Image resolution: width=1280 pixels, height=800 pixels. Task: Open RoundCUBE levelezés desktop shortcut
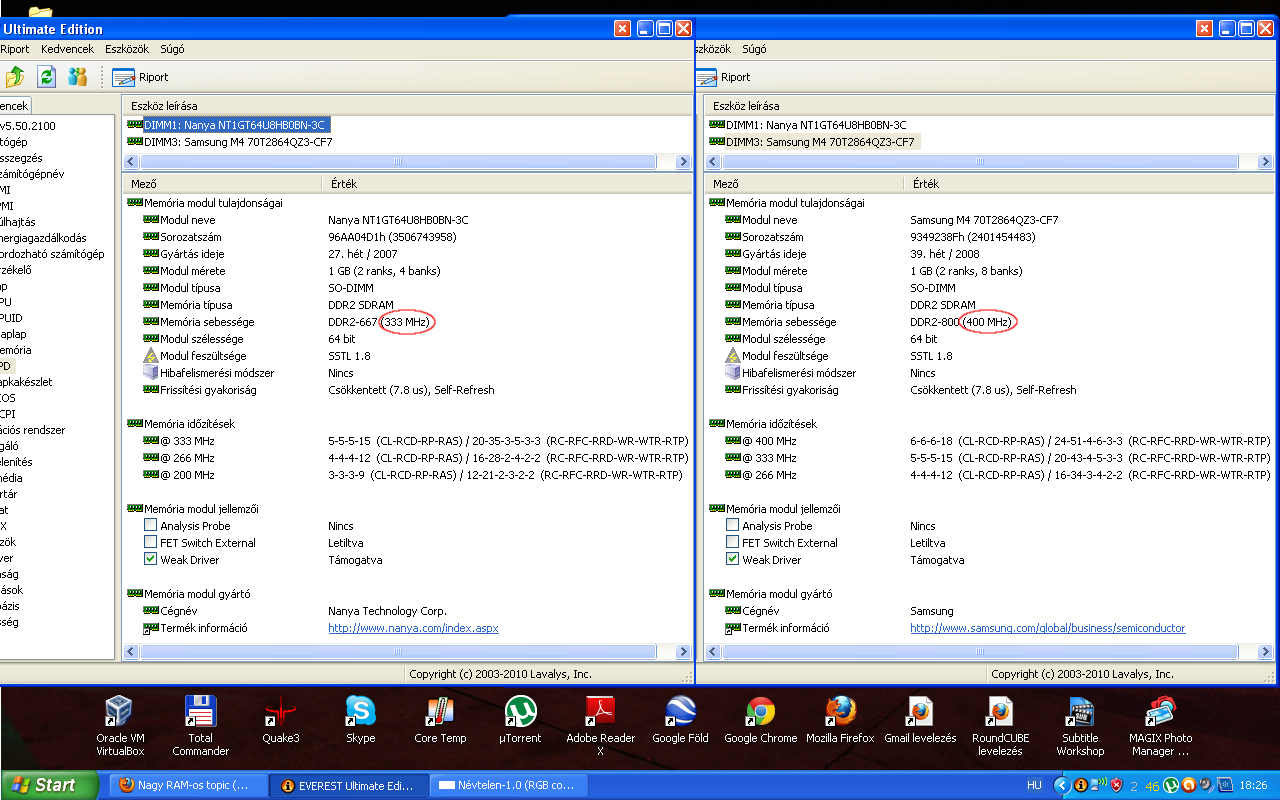pyautogui.click(x=1000, y=726)
